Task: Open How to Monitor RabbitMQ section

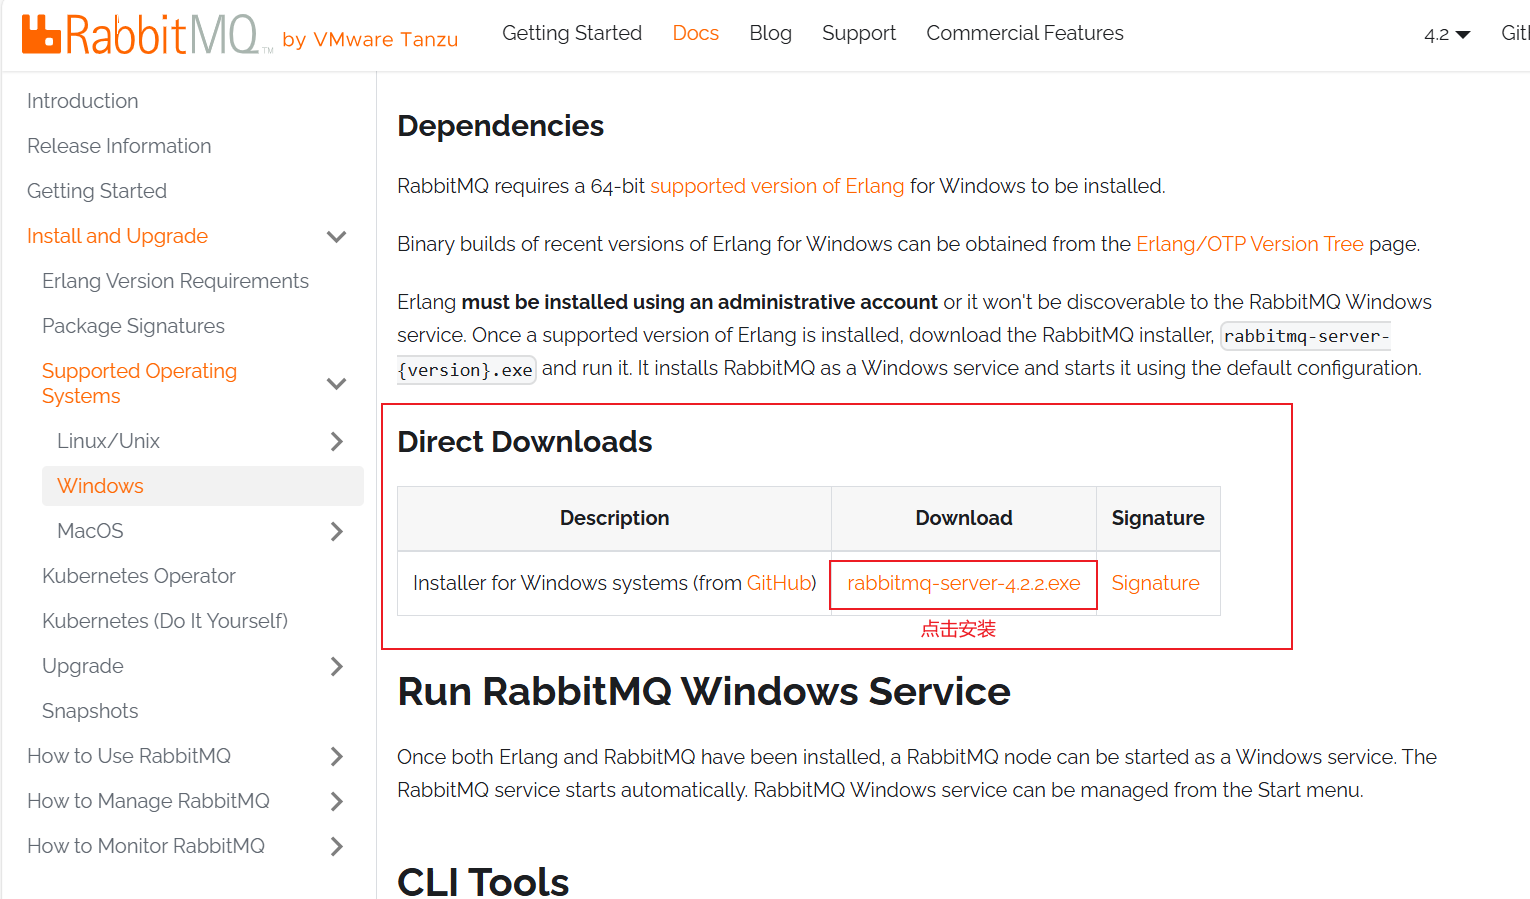Action: (x=146, y=846)
